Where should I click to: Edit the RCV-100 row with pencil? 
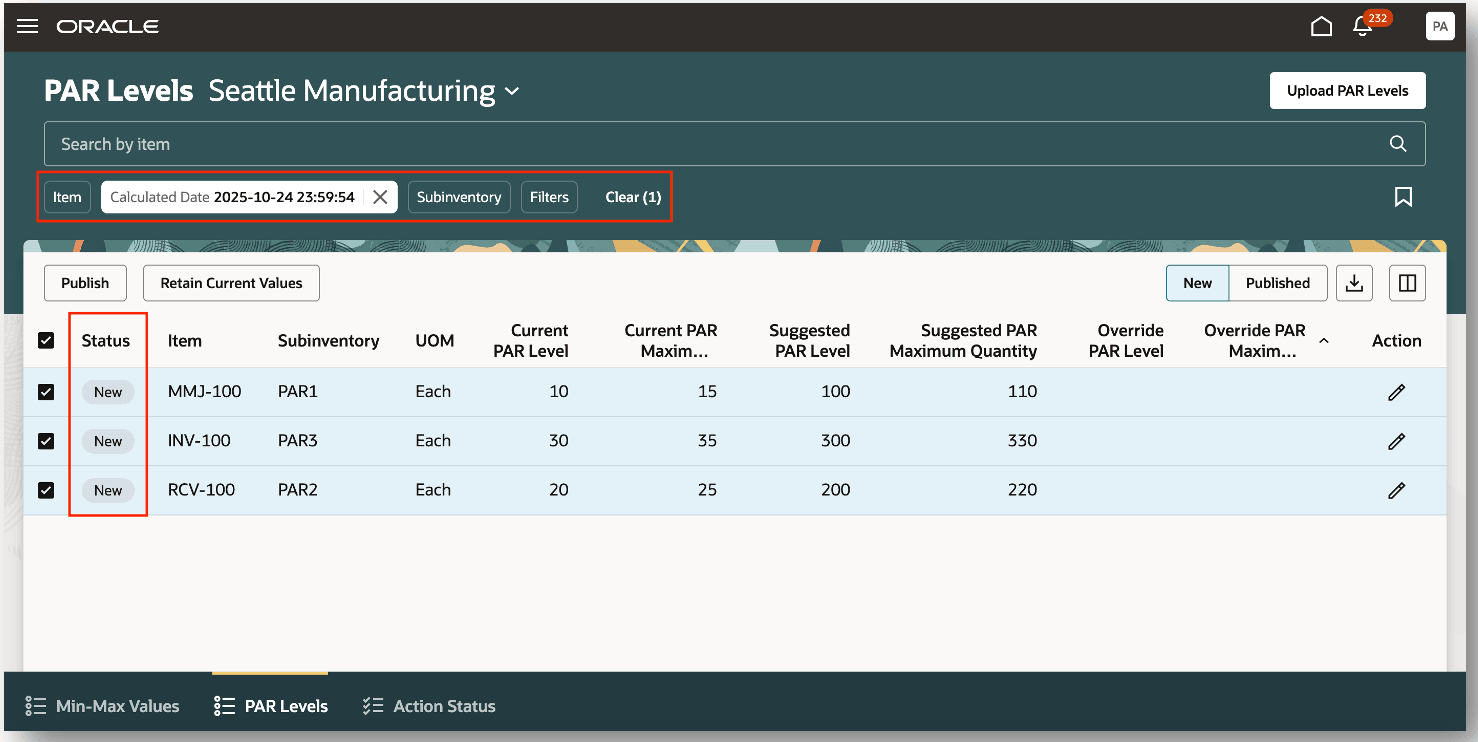[1396, 490]
